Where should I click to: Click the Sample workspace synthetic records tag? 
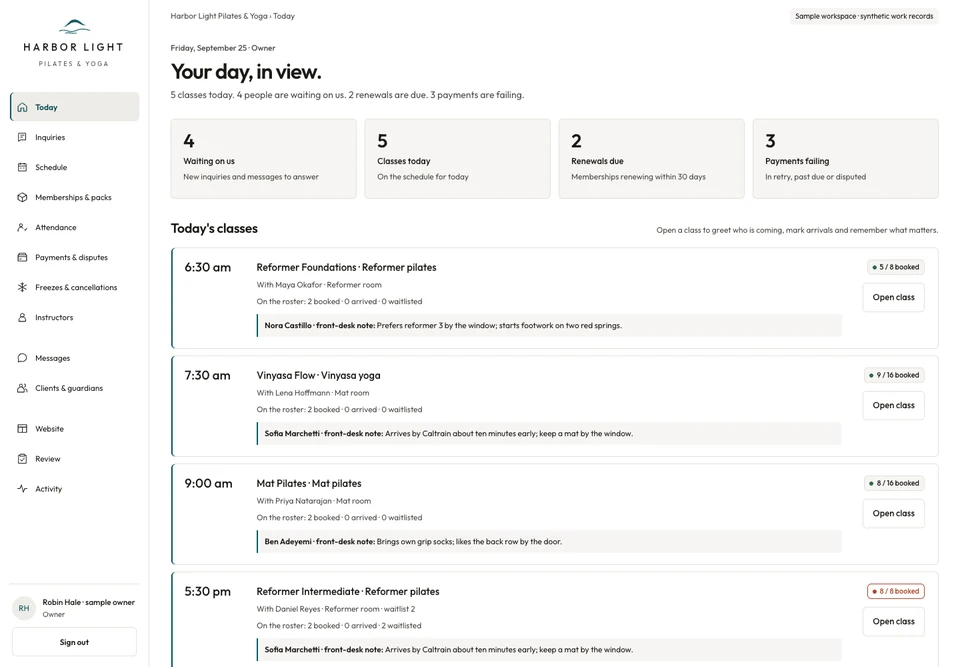tap(864, 17)
